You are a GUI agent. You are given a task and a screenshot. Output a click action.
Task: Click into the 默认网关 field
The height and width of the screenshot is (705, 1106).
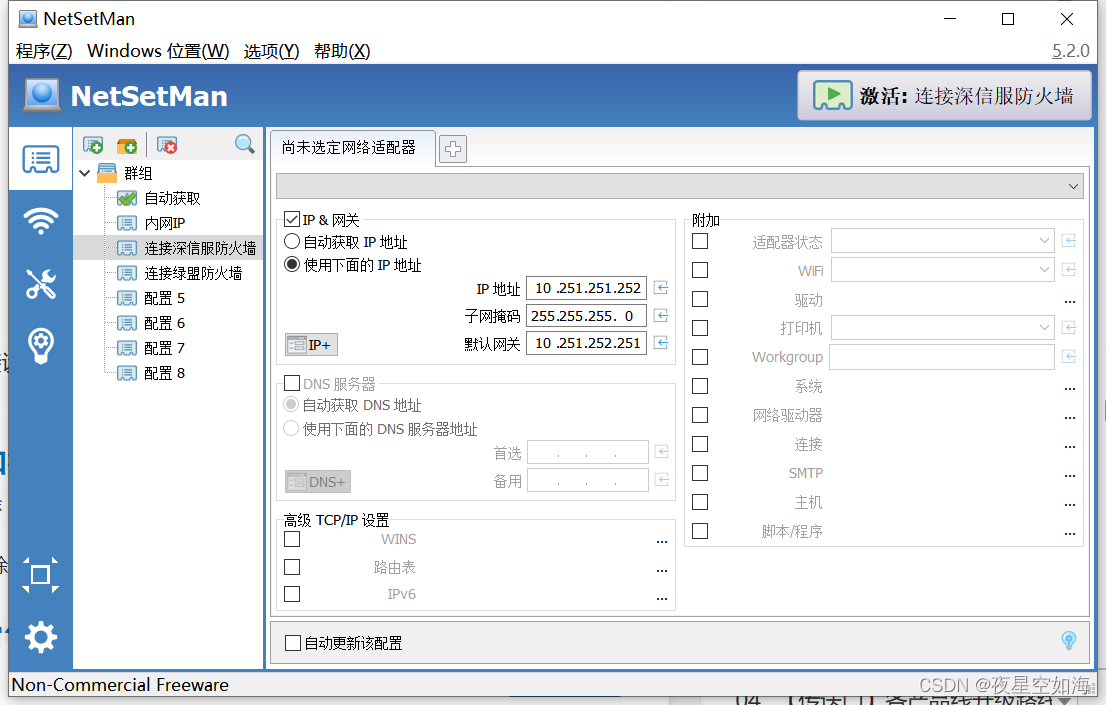click(x=587, y=343)
